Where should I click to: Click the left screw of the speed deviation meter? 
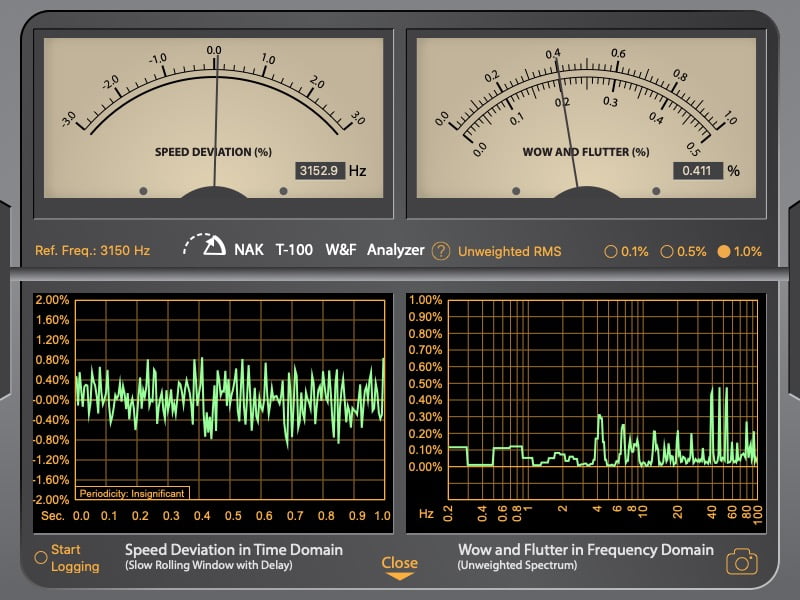(x=143, y=191)
